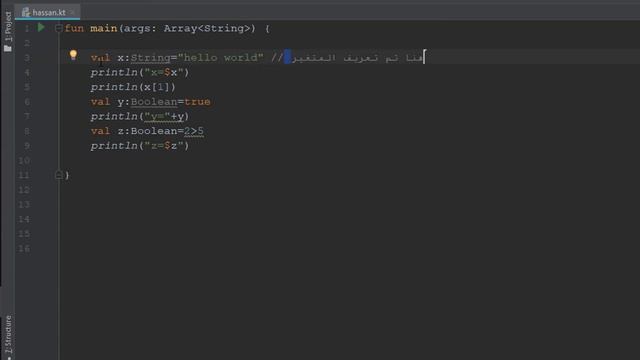This screenshot has height=360, width=640.
Task: Click the "hello world" string literal
Action: pyautogui.click(x=220, y=58)
